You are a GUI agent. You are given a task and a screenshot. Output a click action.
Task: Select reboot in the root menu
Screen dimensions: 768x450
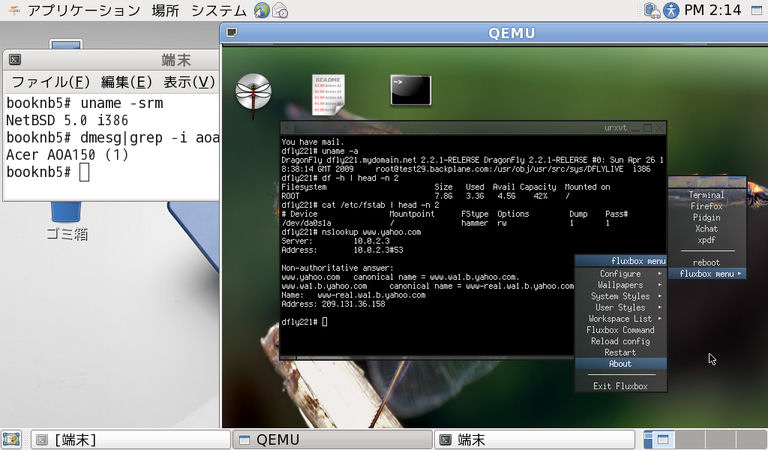[707, 262]
